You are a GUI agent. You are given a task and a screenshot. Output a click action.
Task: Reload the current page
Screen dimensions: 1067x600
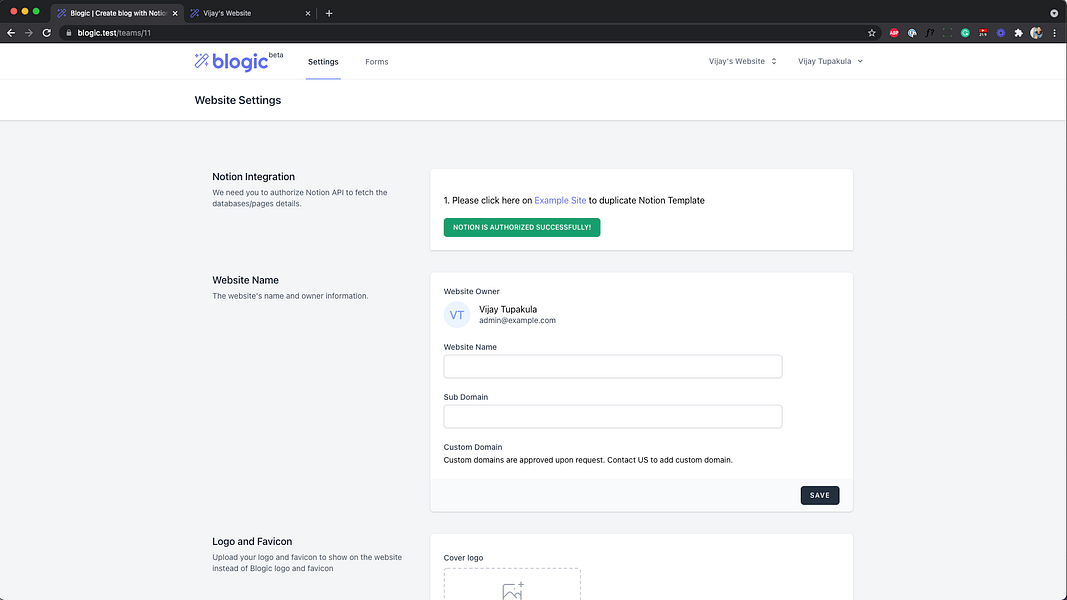pyautogui.click(x=46, y=33)
